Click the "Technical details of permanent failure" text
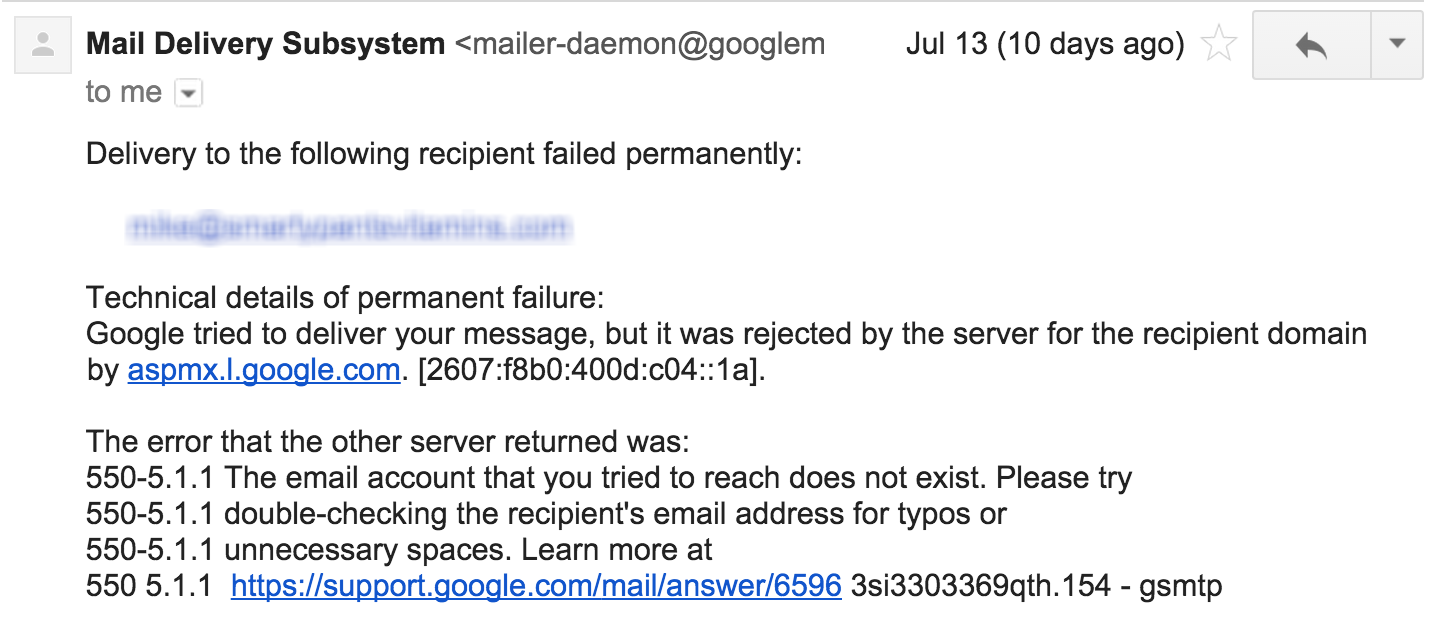 [346, 298]
